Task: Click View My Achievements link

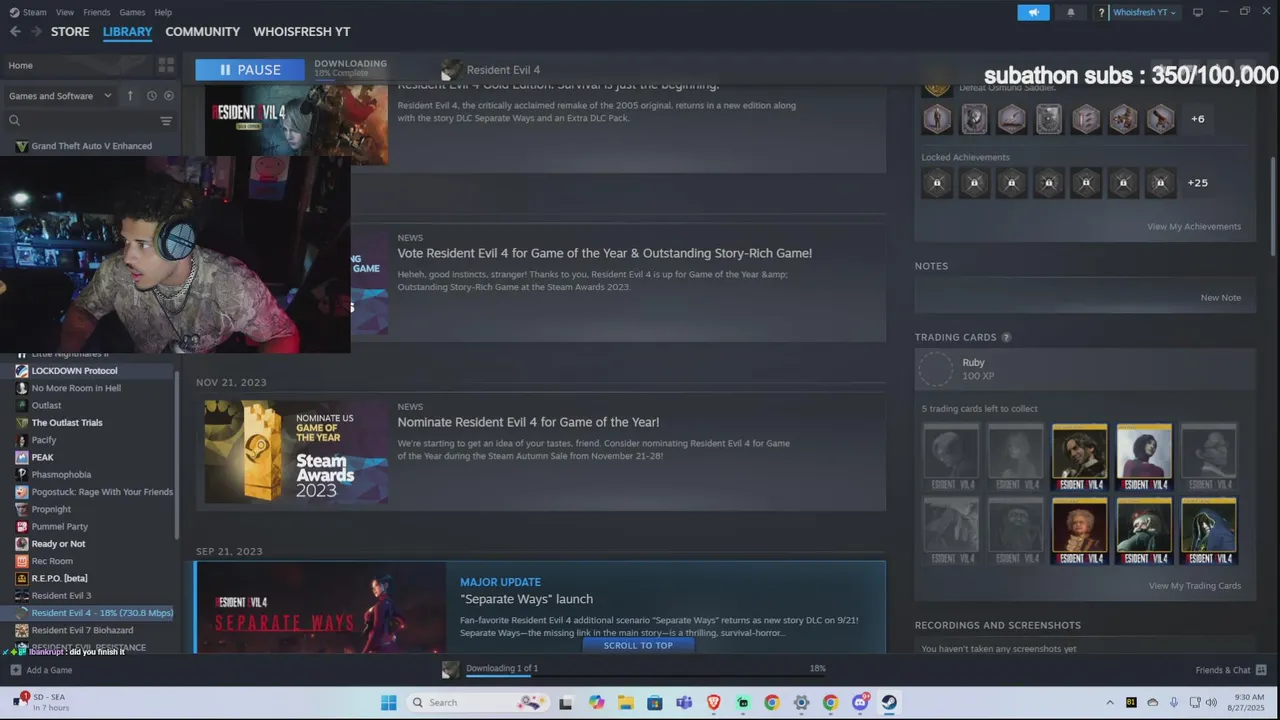Action: 1194,227
